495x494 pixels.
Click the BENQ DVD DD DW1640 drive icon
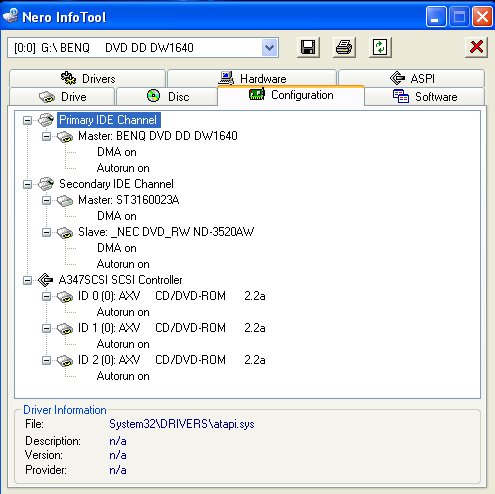tap(65, 136)
